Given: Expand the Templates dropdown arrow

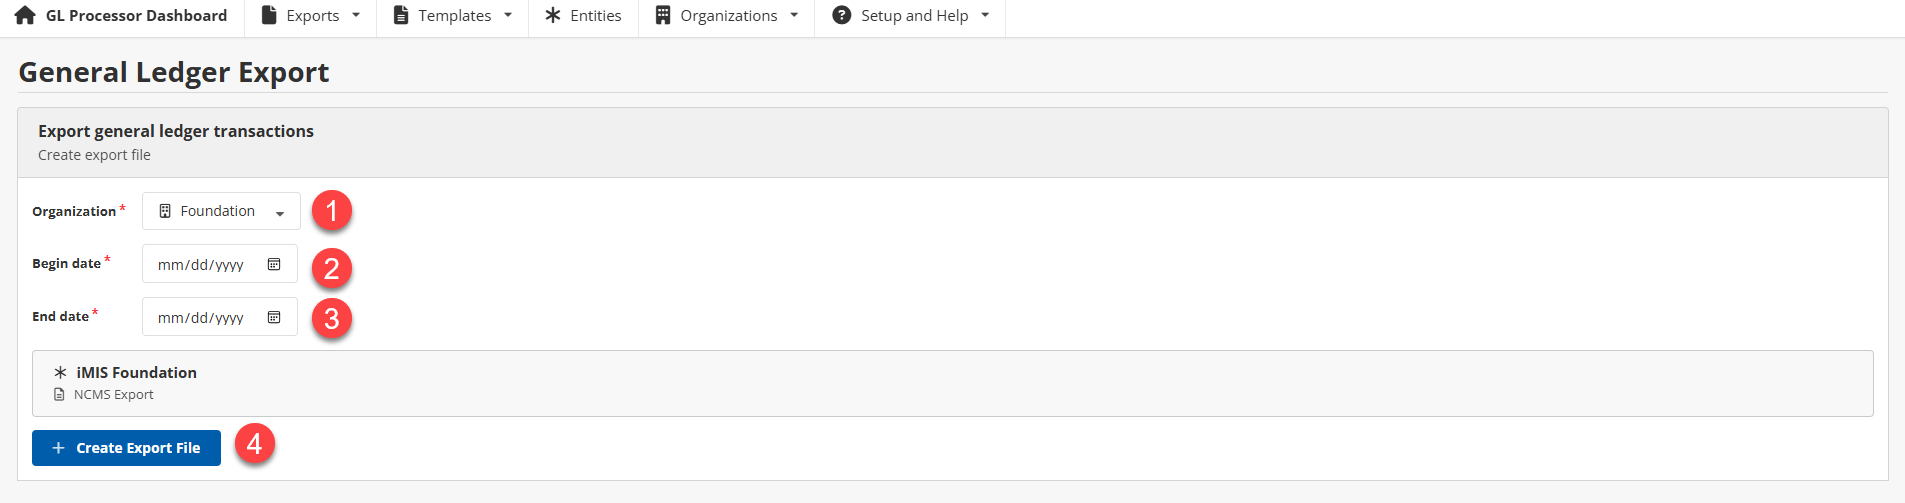Looking at the screenshot, I should tap(508, 16).
